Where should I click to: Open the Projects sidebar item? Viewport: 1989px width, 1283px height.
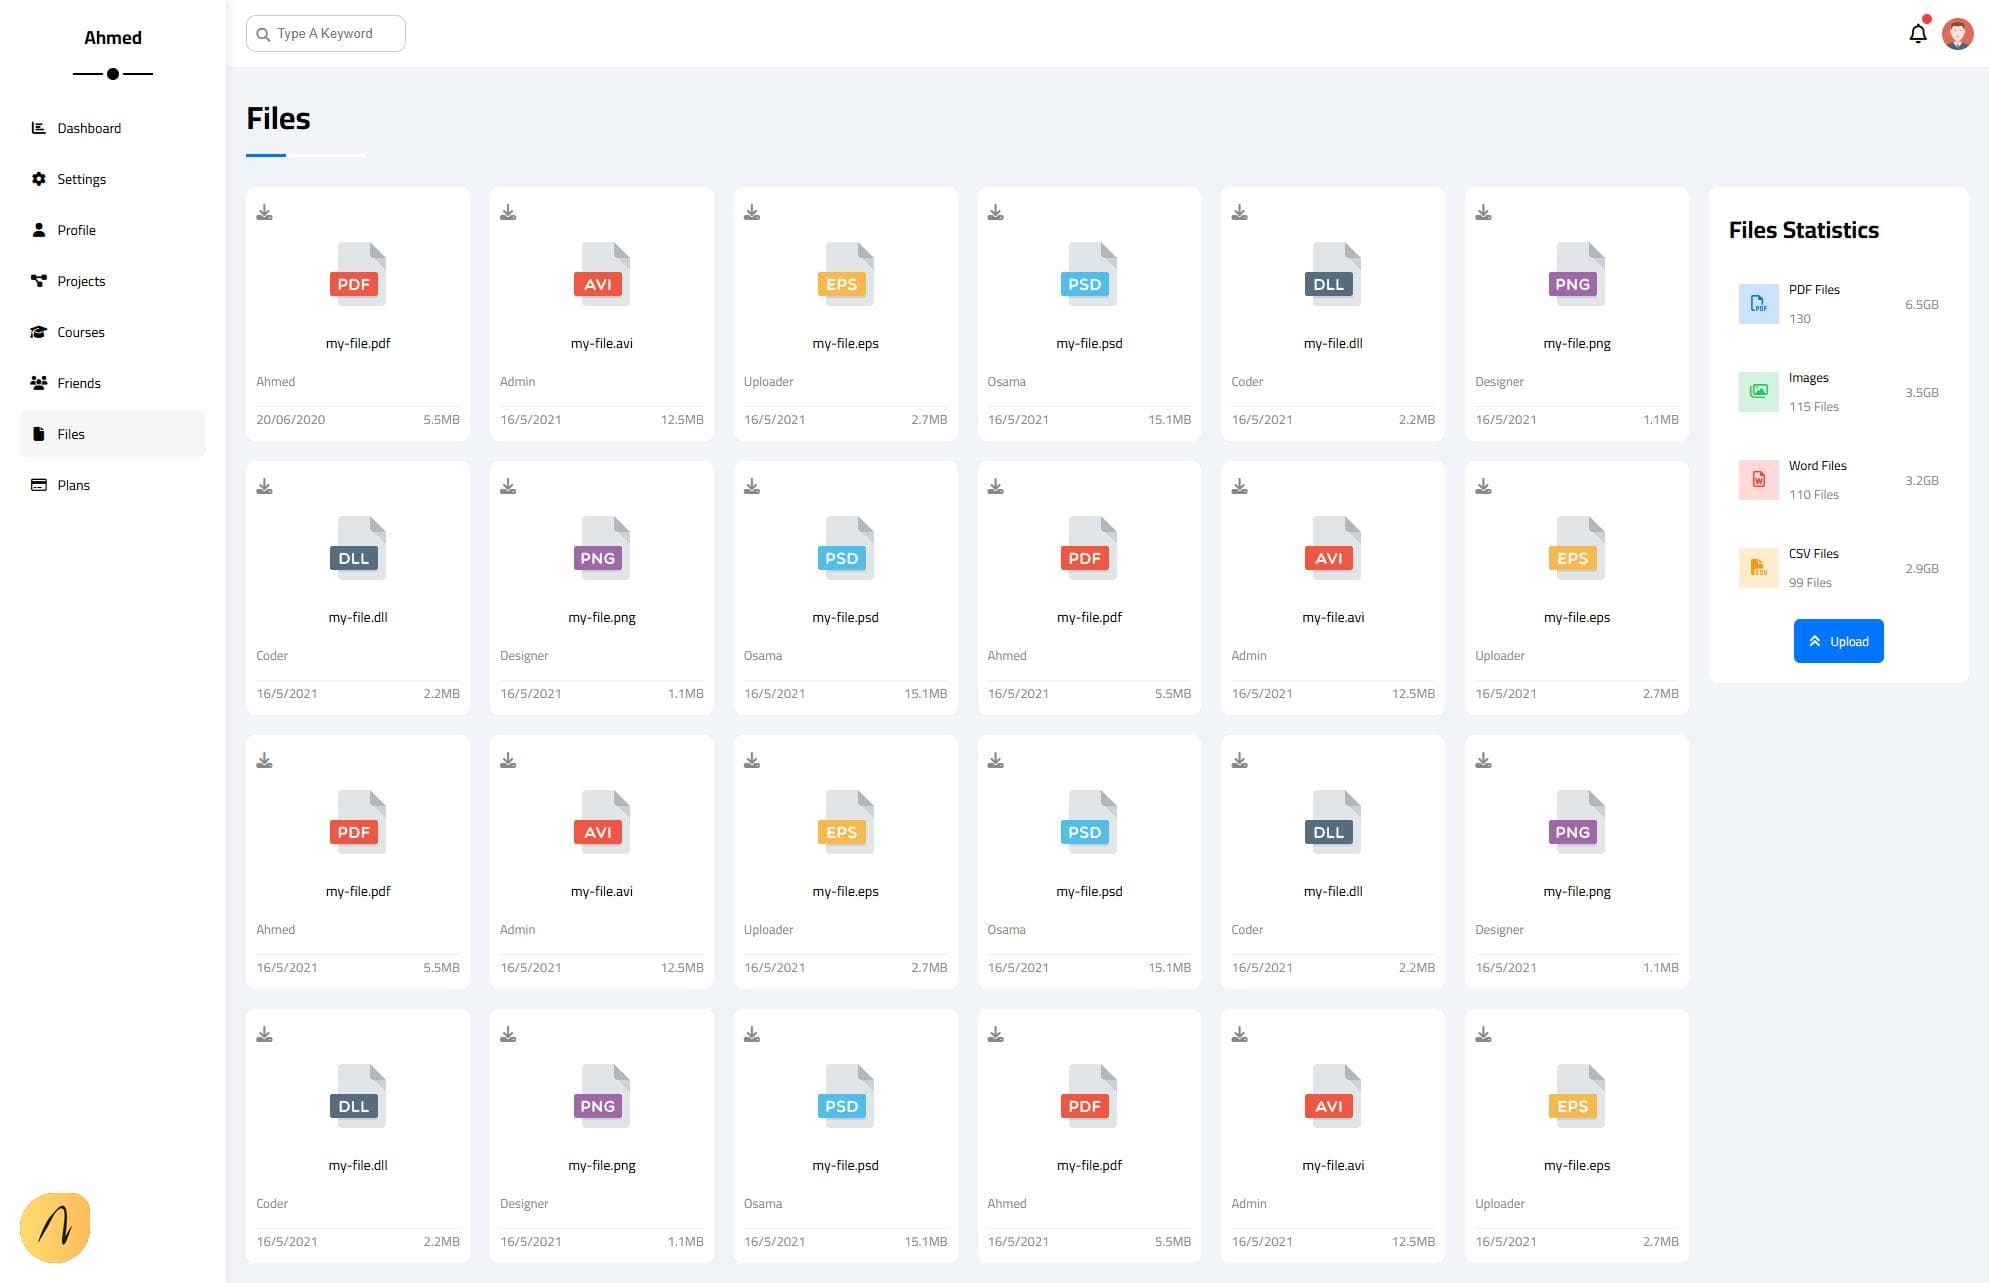tap(81, 281)
